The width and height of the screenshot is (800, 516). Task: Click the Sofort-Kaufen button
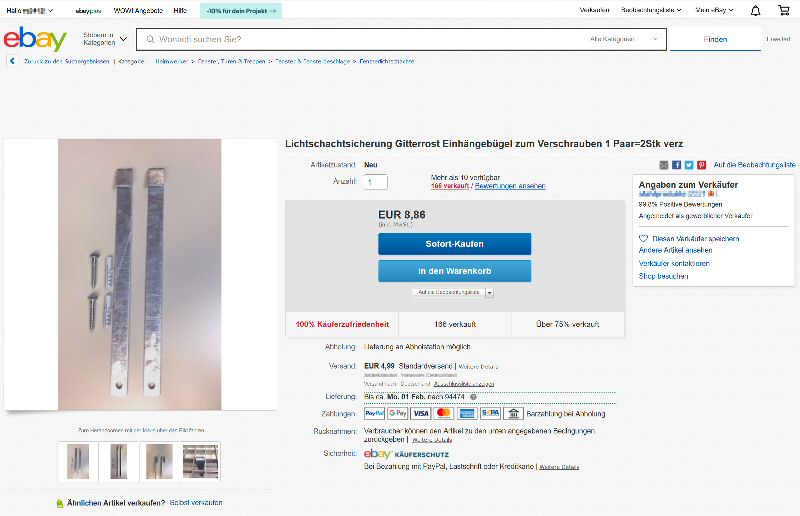pos(455,244)
